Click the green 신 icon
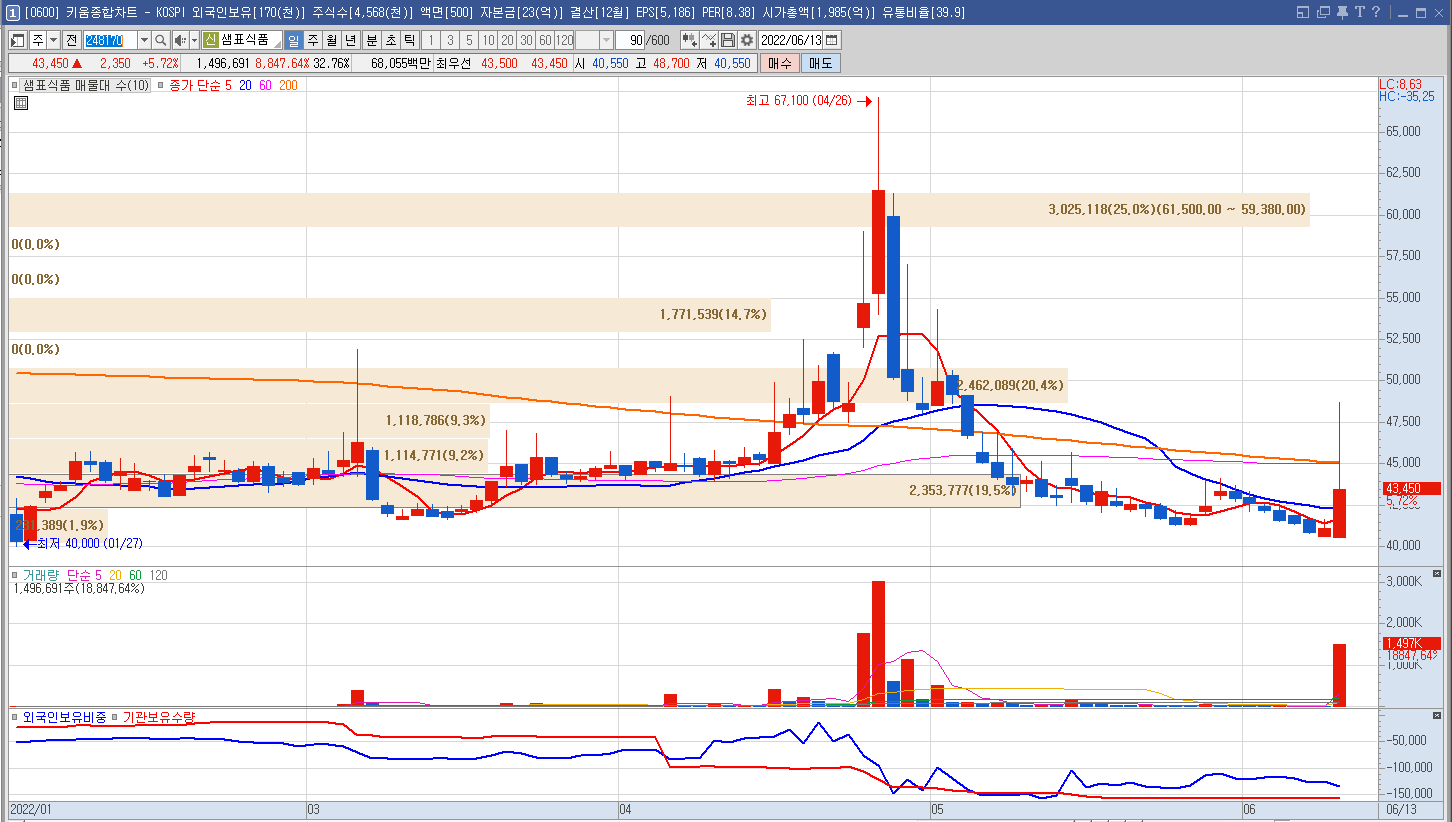Screen dimensions: 1452x822 (x=211, y=40)
